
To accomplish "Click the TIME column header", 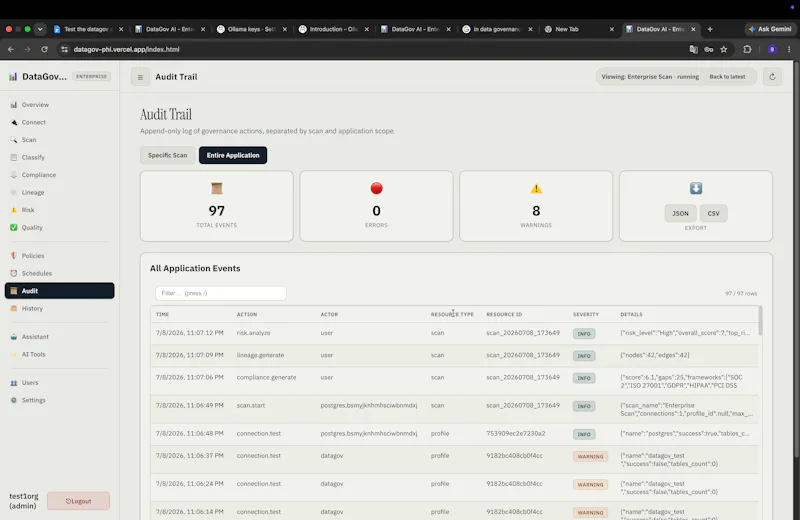I will [162, 314].
